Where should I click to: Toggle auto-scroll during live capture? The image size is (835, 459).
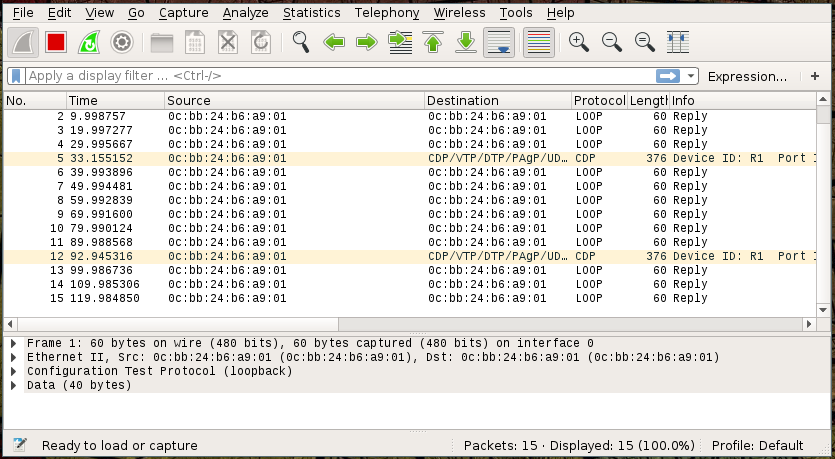tap(499, 42)
